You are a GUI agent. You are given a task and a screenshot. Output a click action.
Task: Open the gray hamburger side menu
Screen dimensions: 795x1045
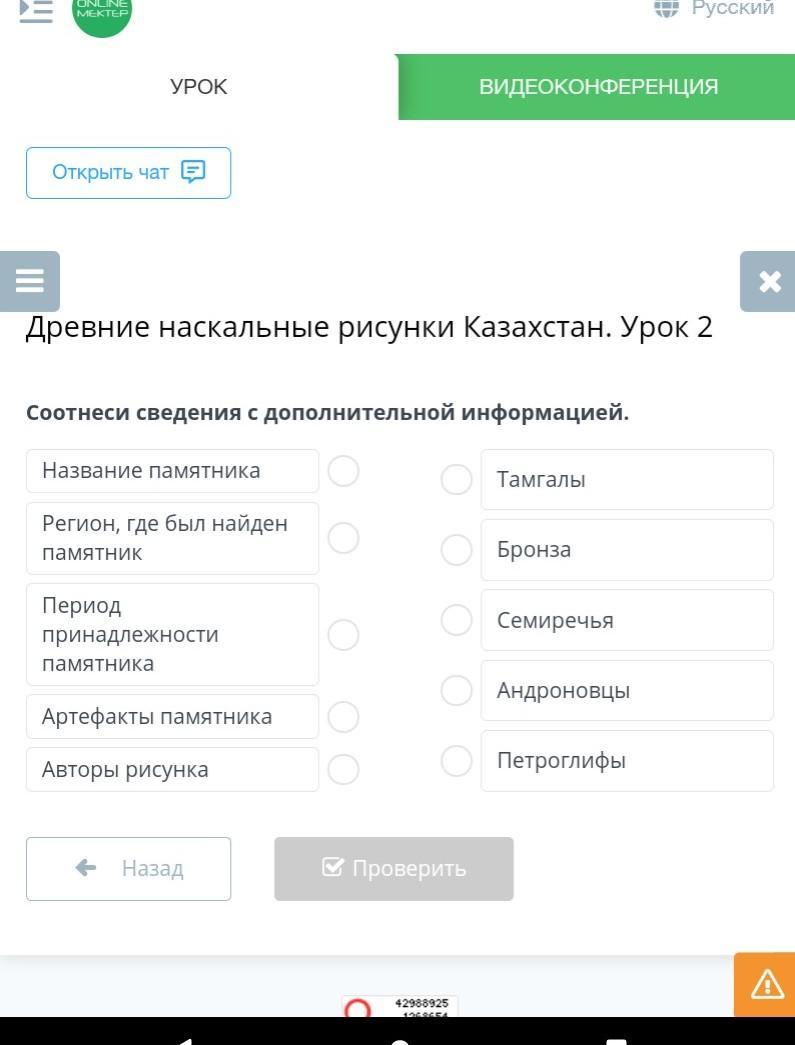(x=30, y=281)
